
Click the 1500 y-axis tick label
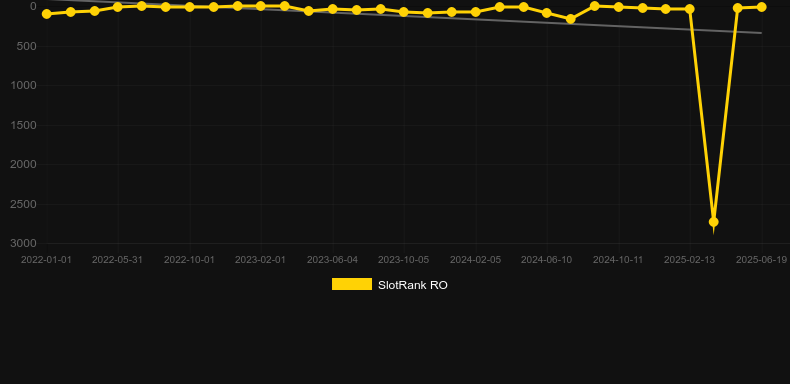pos(24,125)
